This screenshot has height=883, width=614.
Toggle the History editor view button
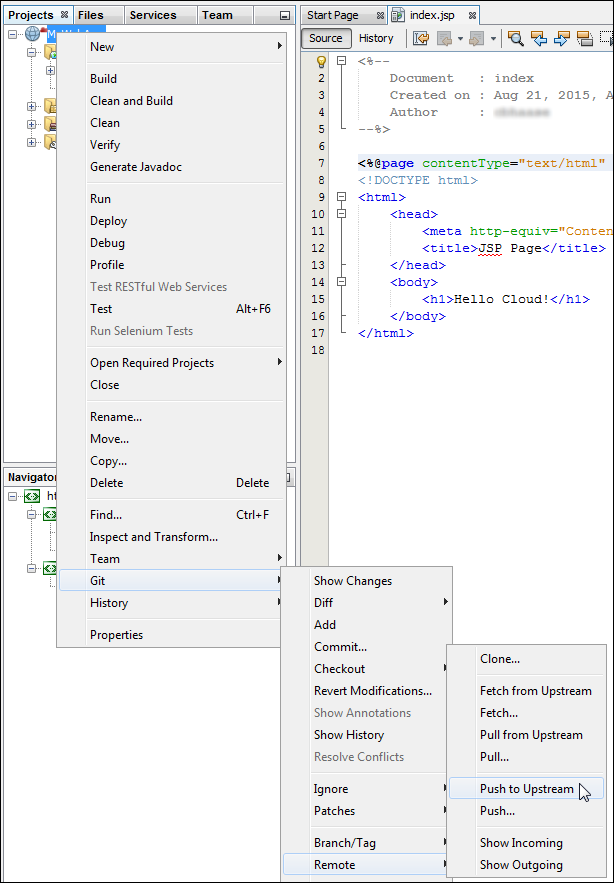click(376, 38)
